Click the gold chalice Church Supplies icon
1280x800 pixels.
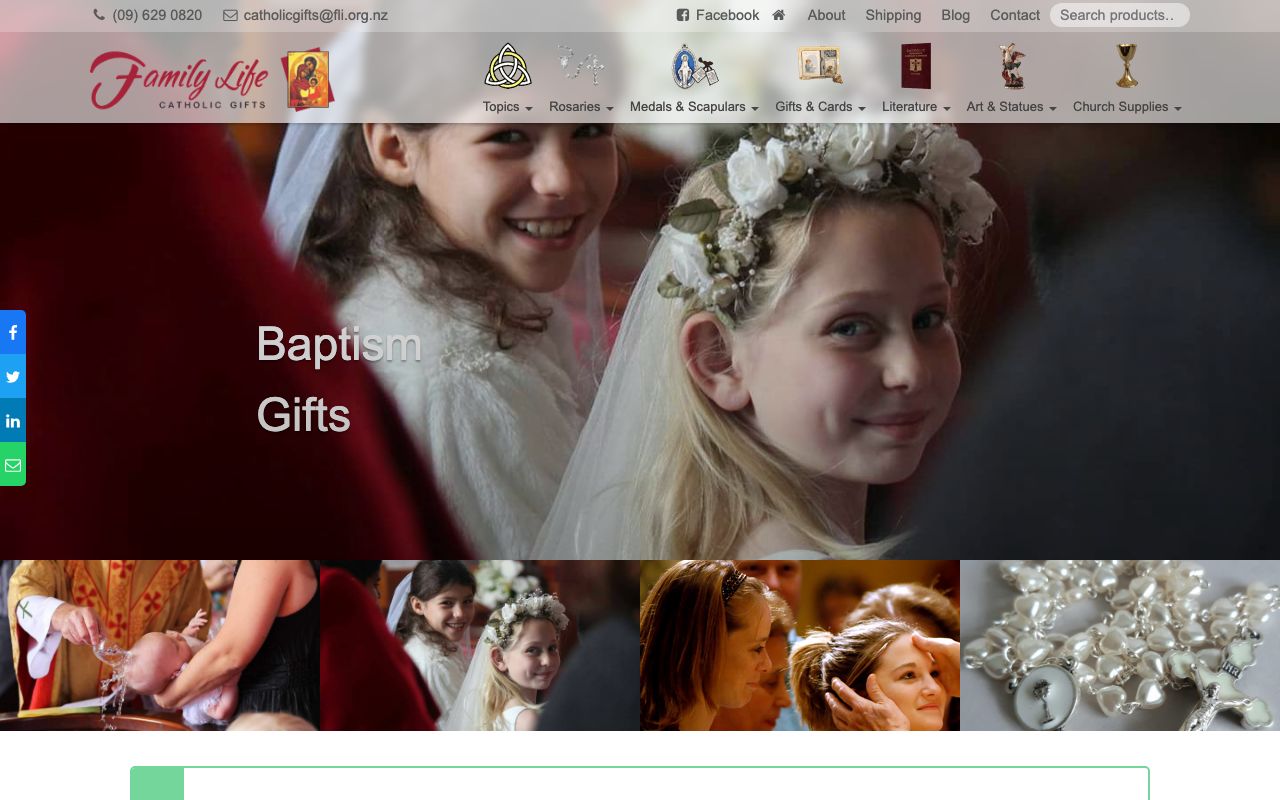point(1127,66)
